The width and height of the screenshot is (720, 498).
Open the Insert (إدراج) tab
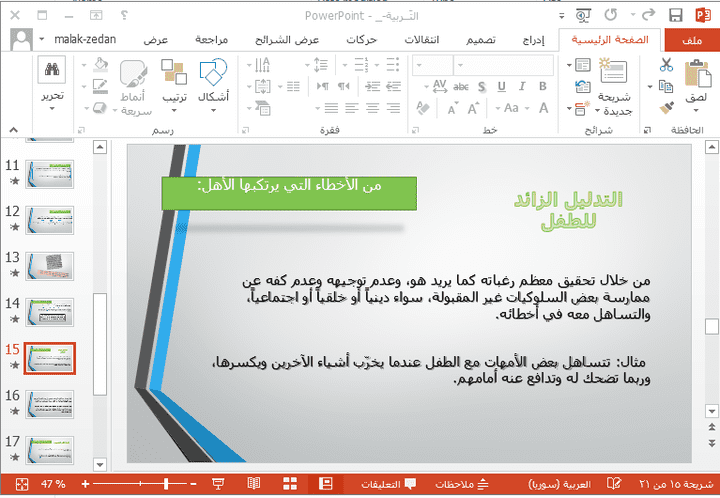click(x=534, y=40)
